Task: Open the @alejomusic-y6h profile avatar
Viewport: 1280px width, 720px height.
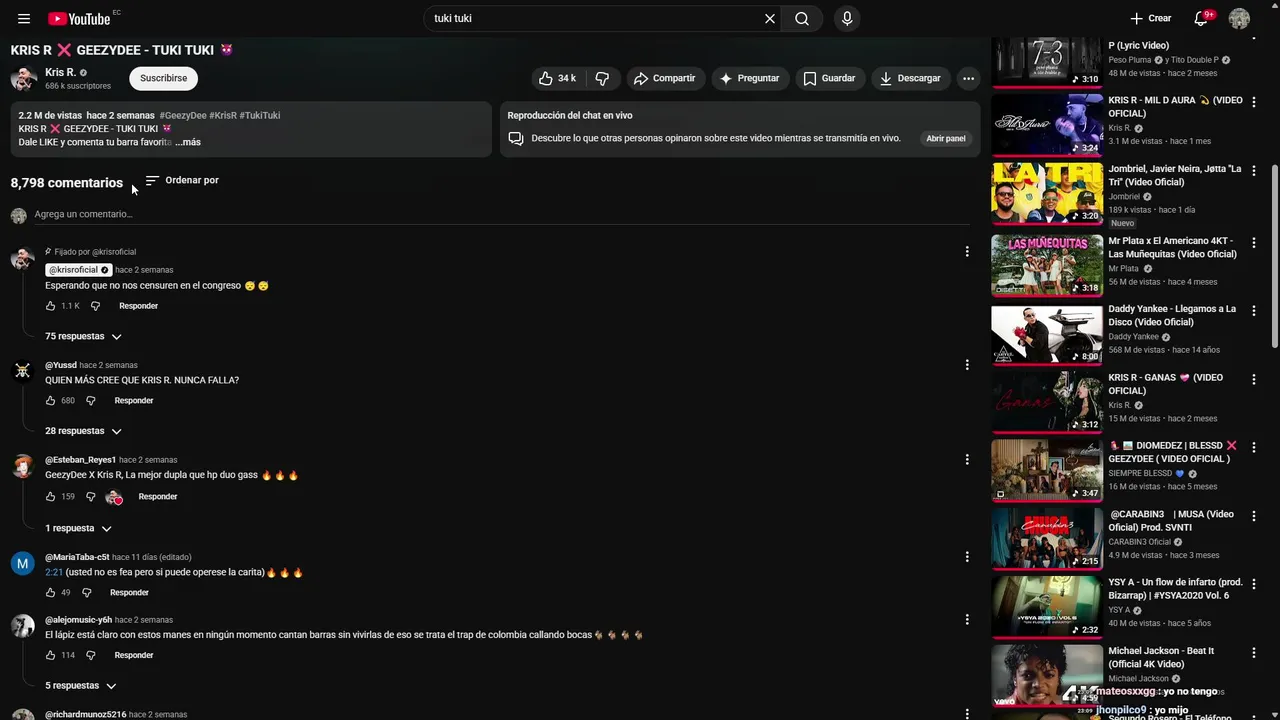Action: [22, 627]
